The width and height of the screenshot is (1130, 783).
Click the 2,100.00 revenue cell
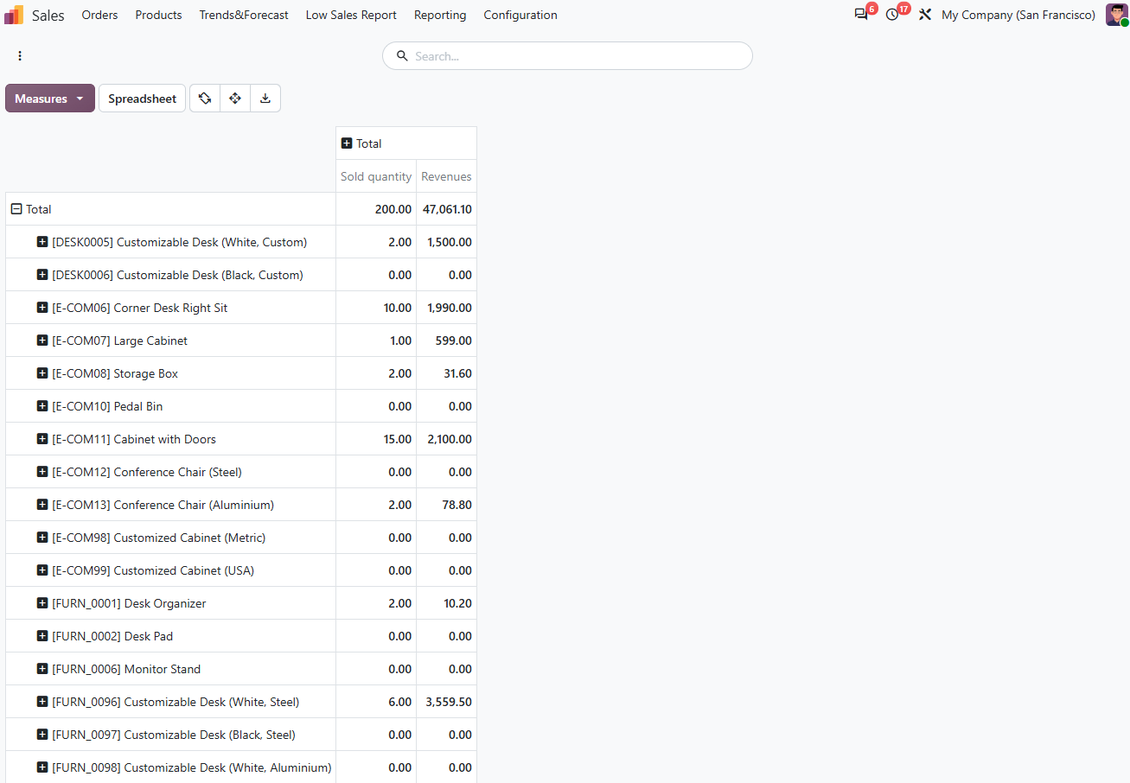446,439
